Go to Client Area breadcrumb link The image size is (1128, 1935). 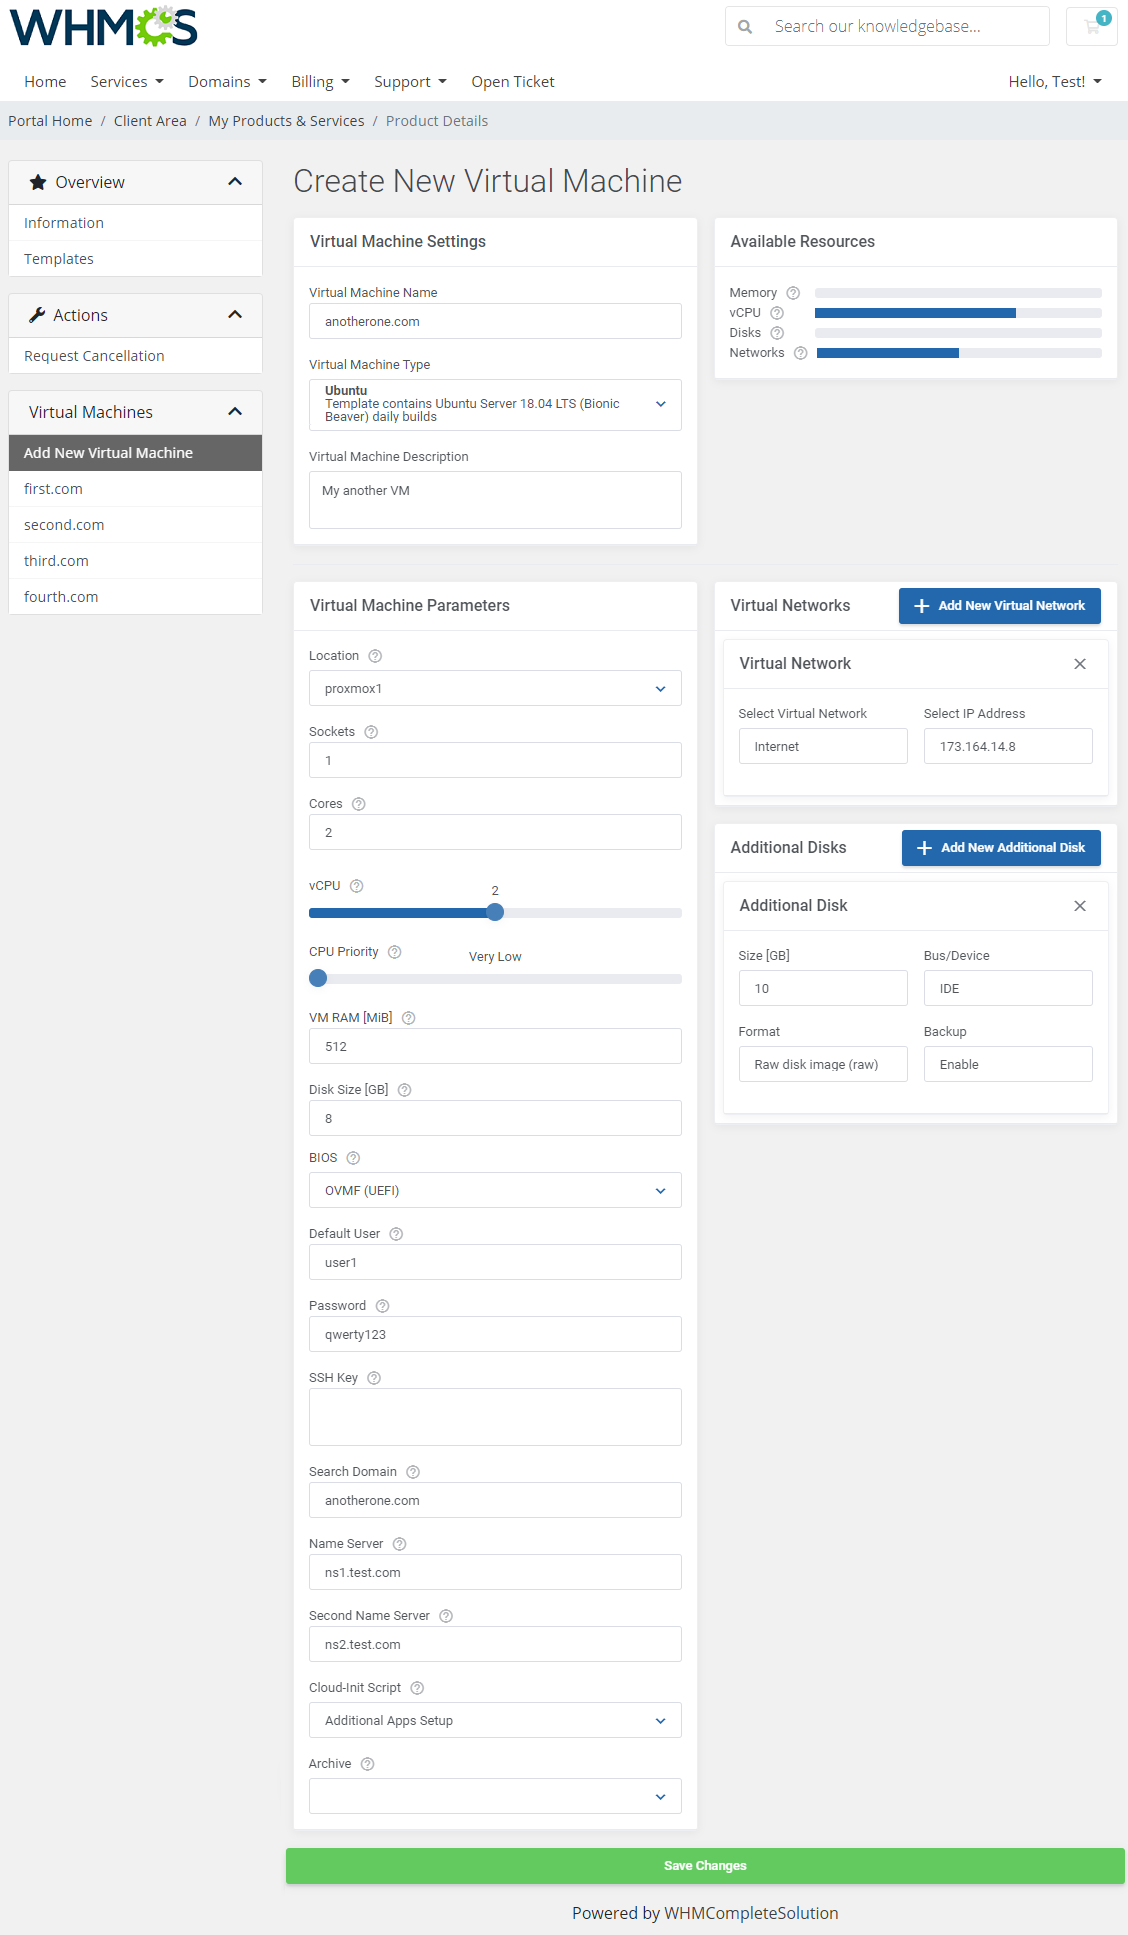(150, 121)
